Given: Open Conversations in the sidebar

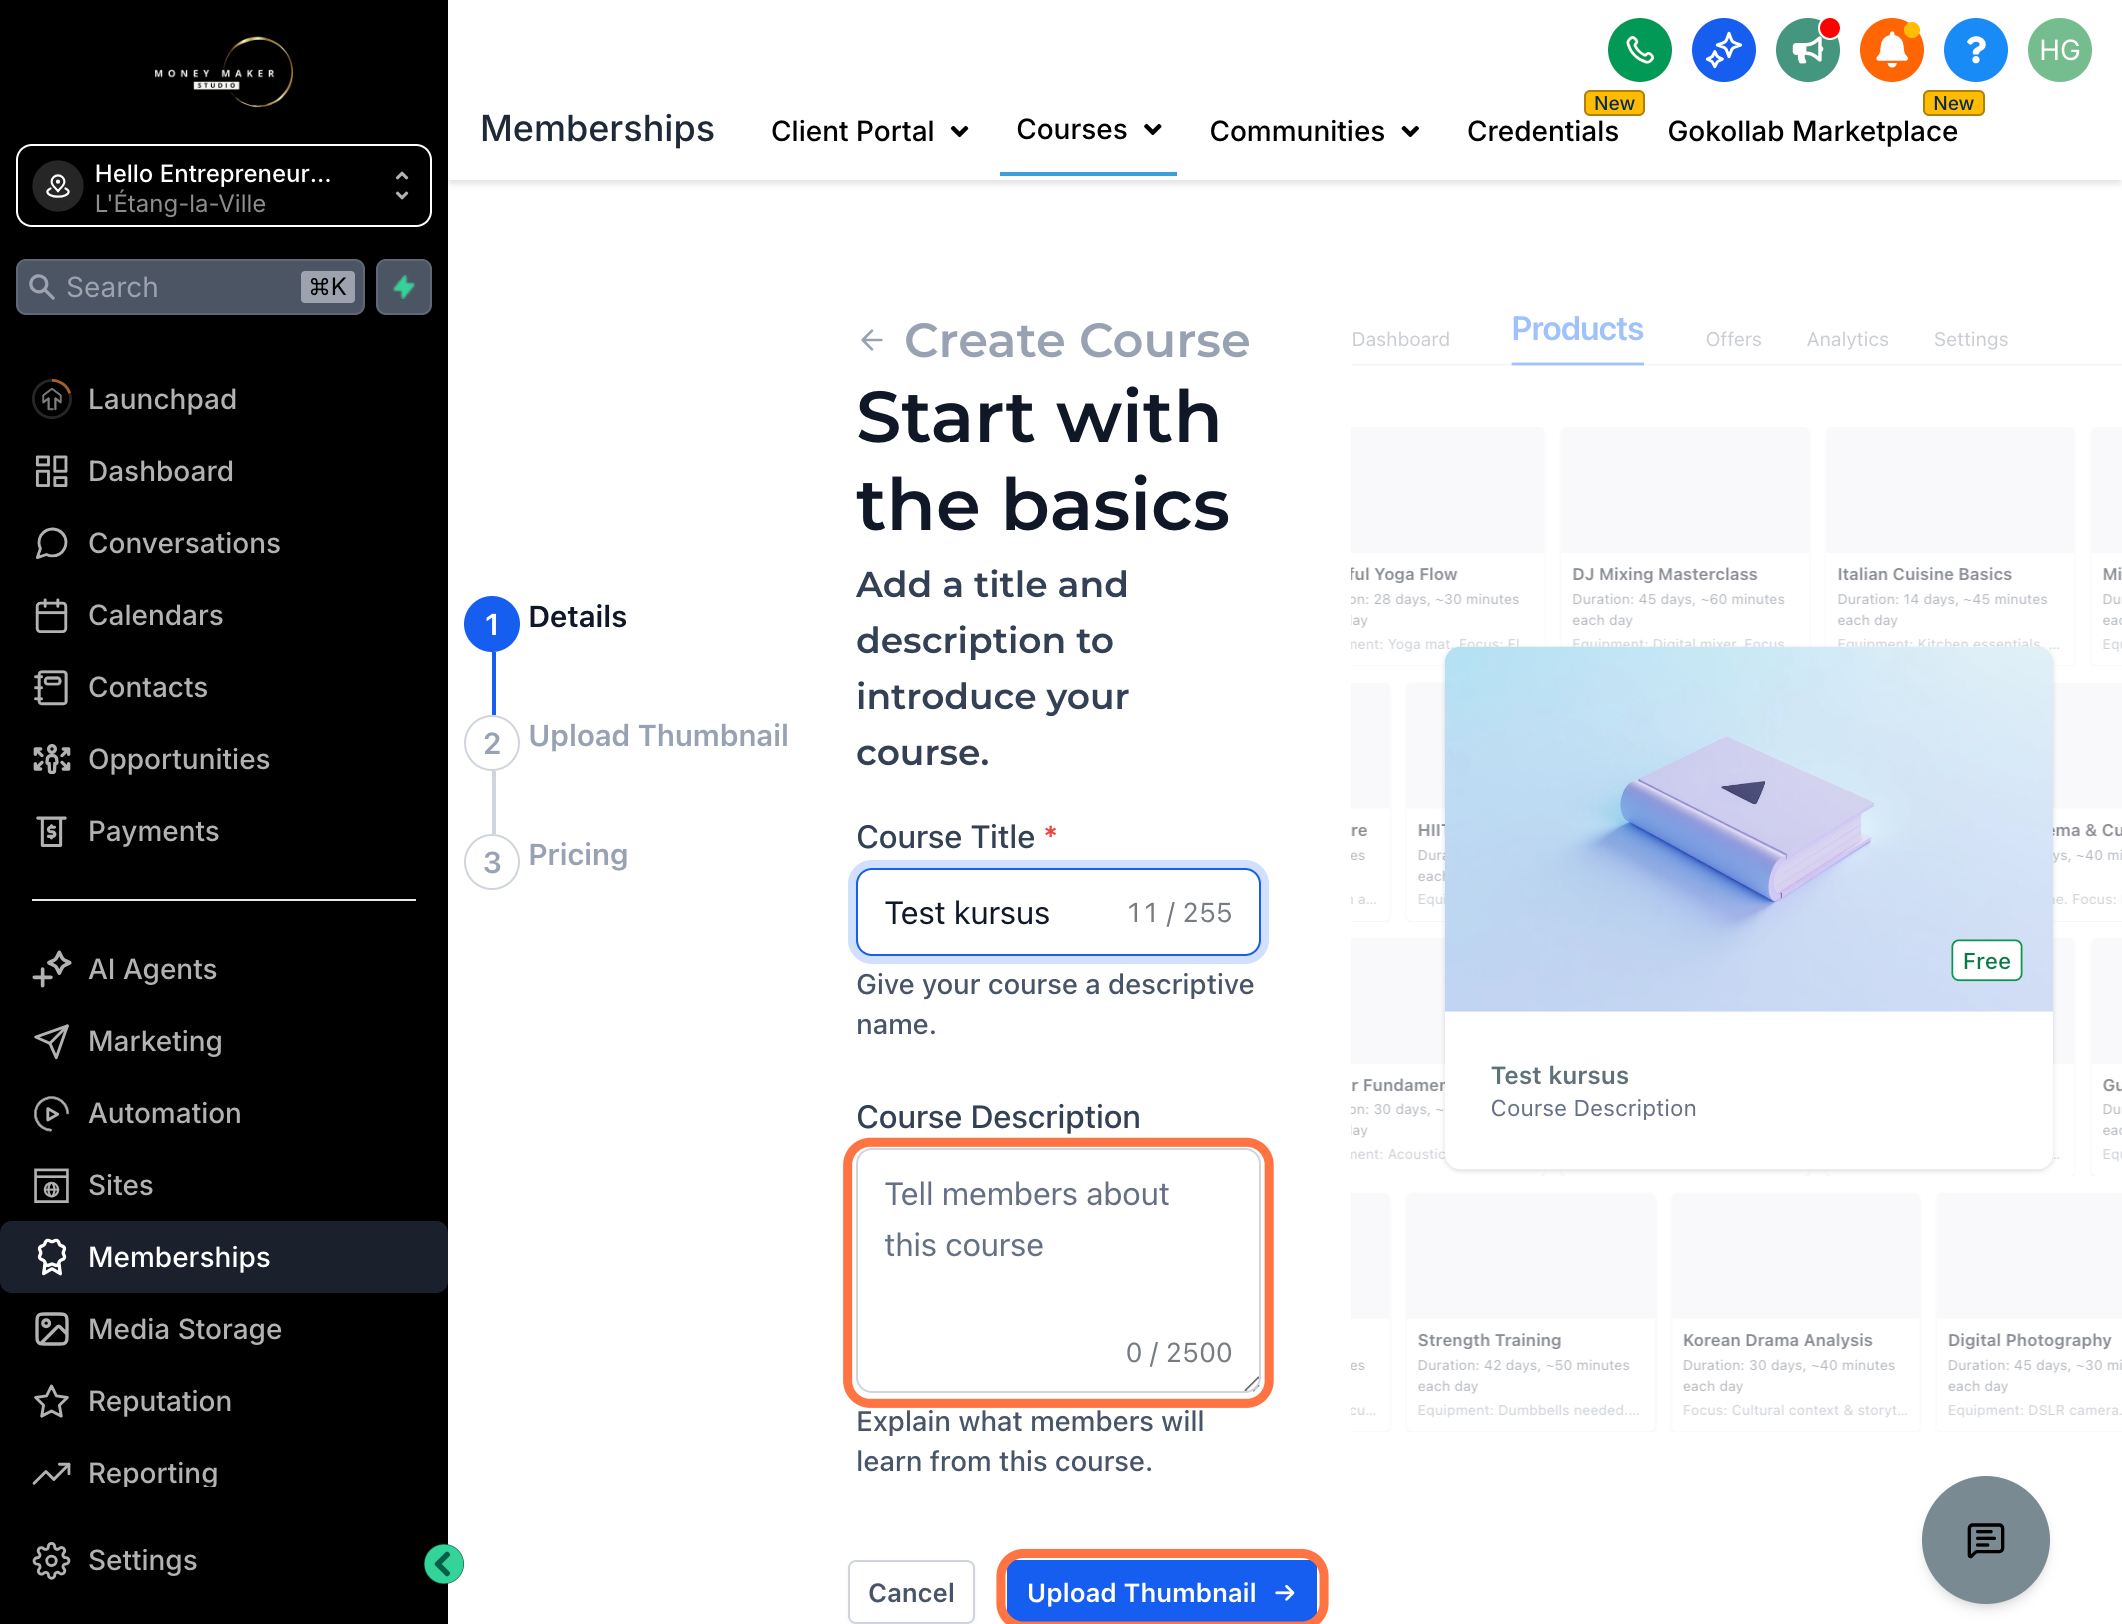Looking at the screenshot, I should click(224, 543).
